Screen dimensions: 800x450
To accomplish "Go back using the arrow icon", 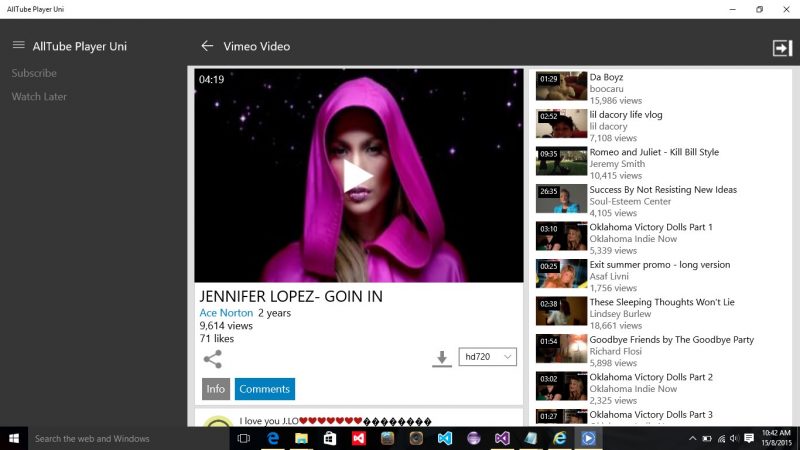I will [207, 46].
